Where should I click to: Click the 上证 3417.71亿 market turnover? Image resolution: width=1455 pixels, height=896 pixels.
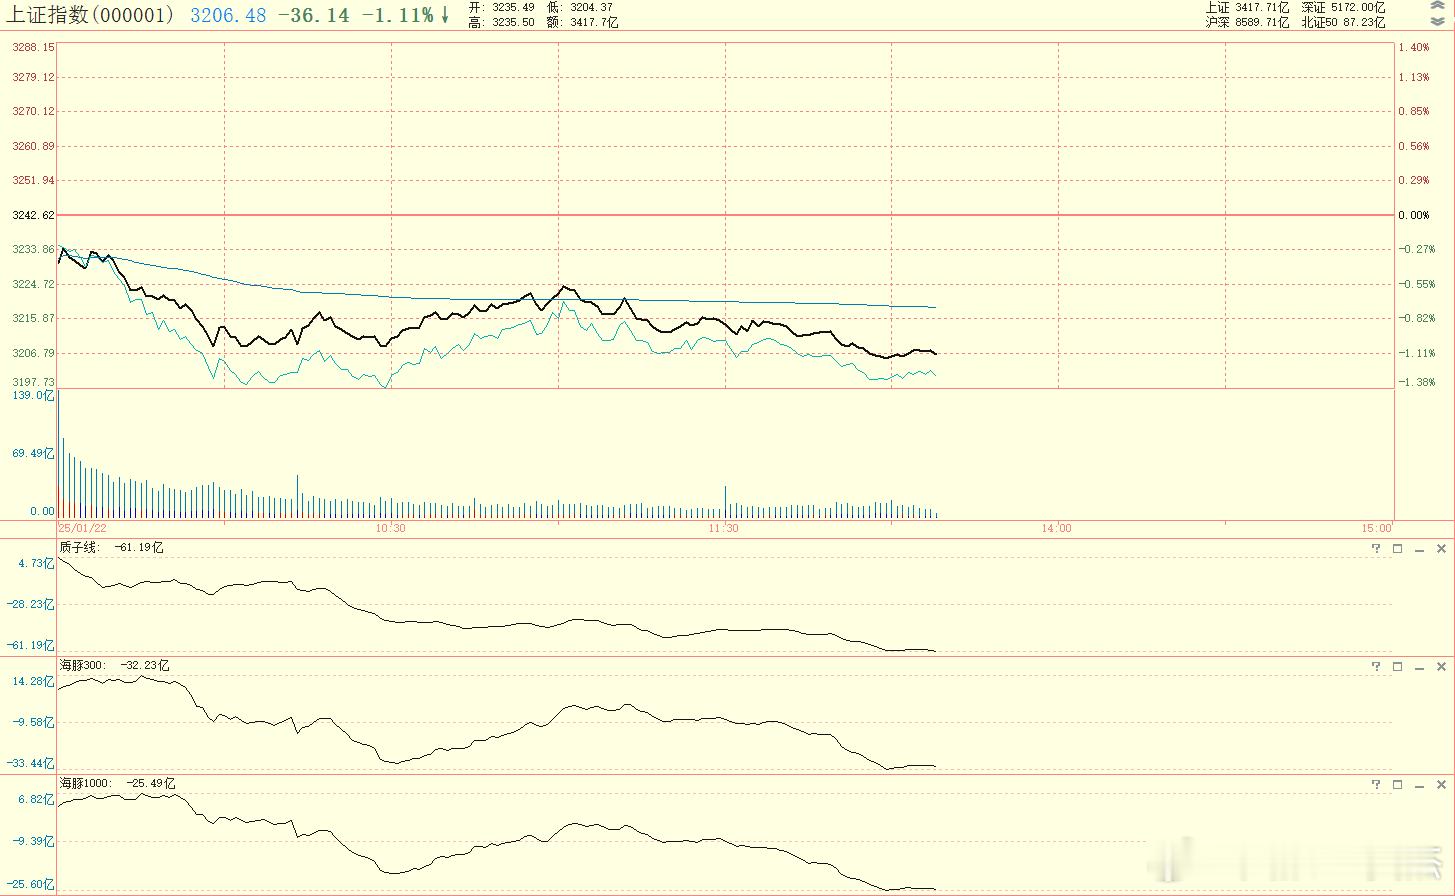tap(1247, 7)
